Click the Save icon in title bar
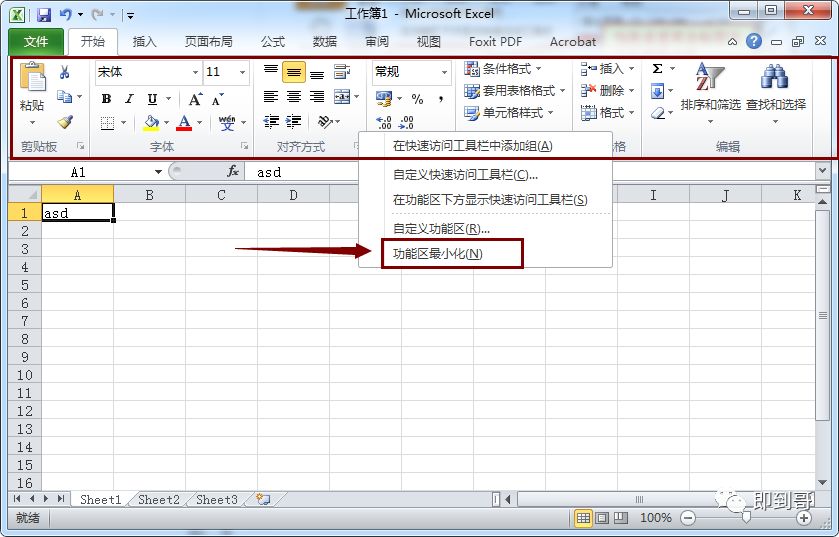 coord(43,15)
